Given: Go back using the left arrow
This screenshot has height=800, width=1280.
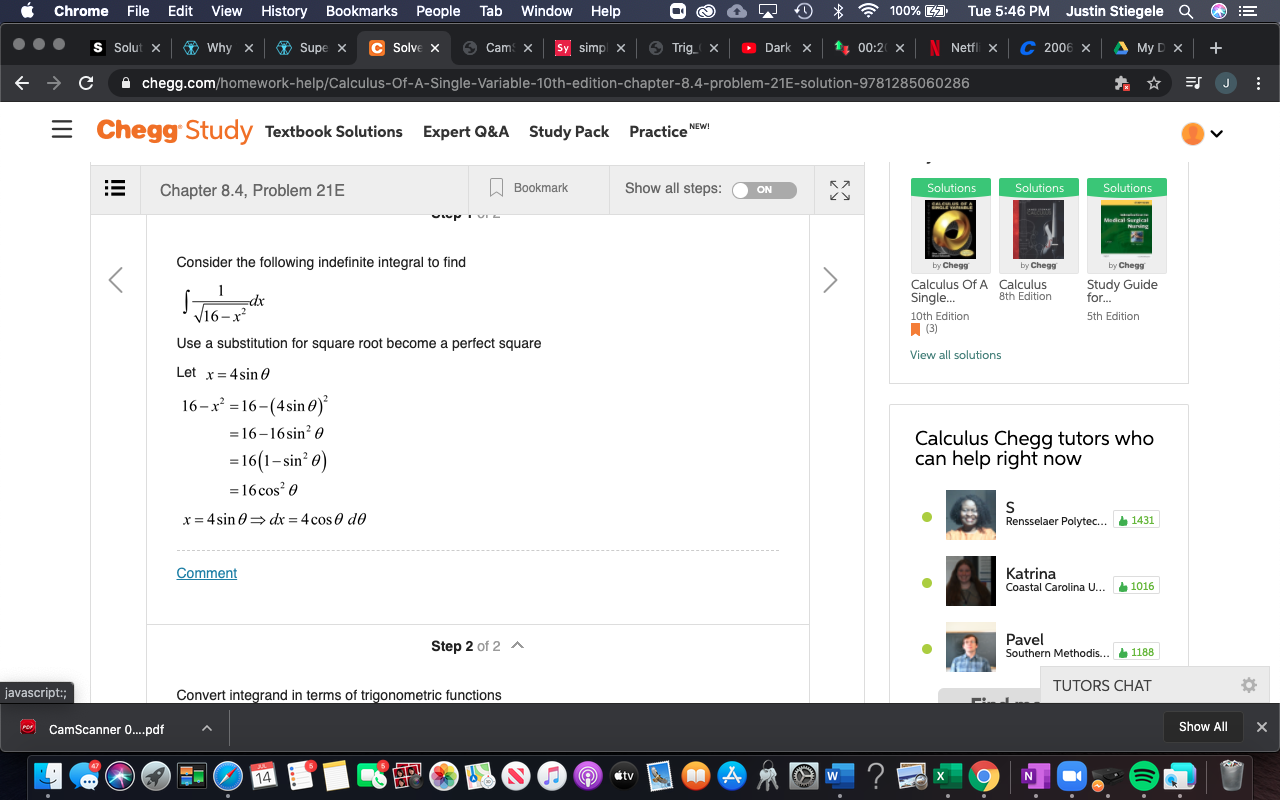Looking at the screenshot, I should click(115, 280).
